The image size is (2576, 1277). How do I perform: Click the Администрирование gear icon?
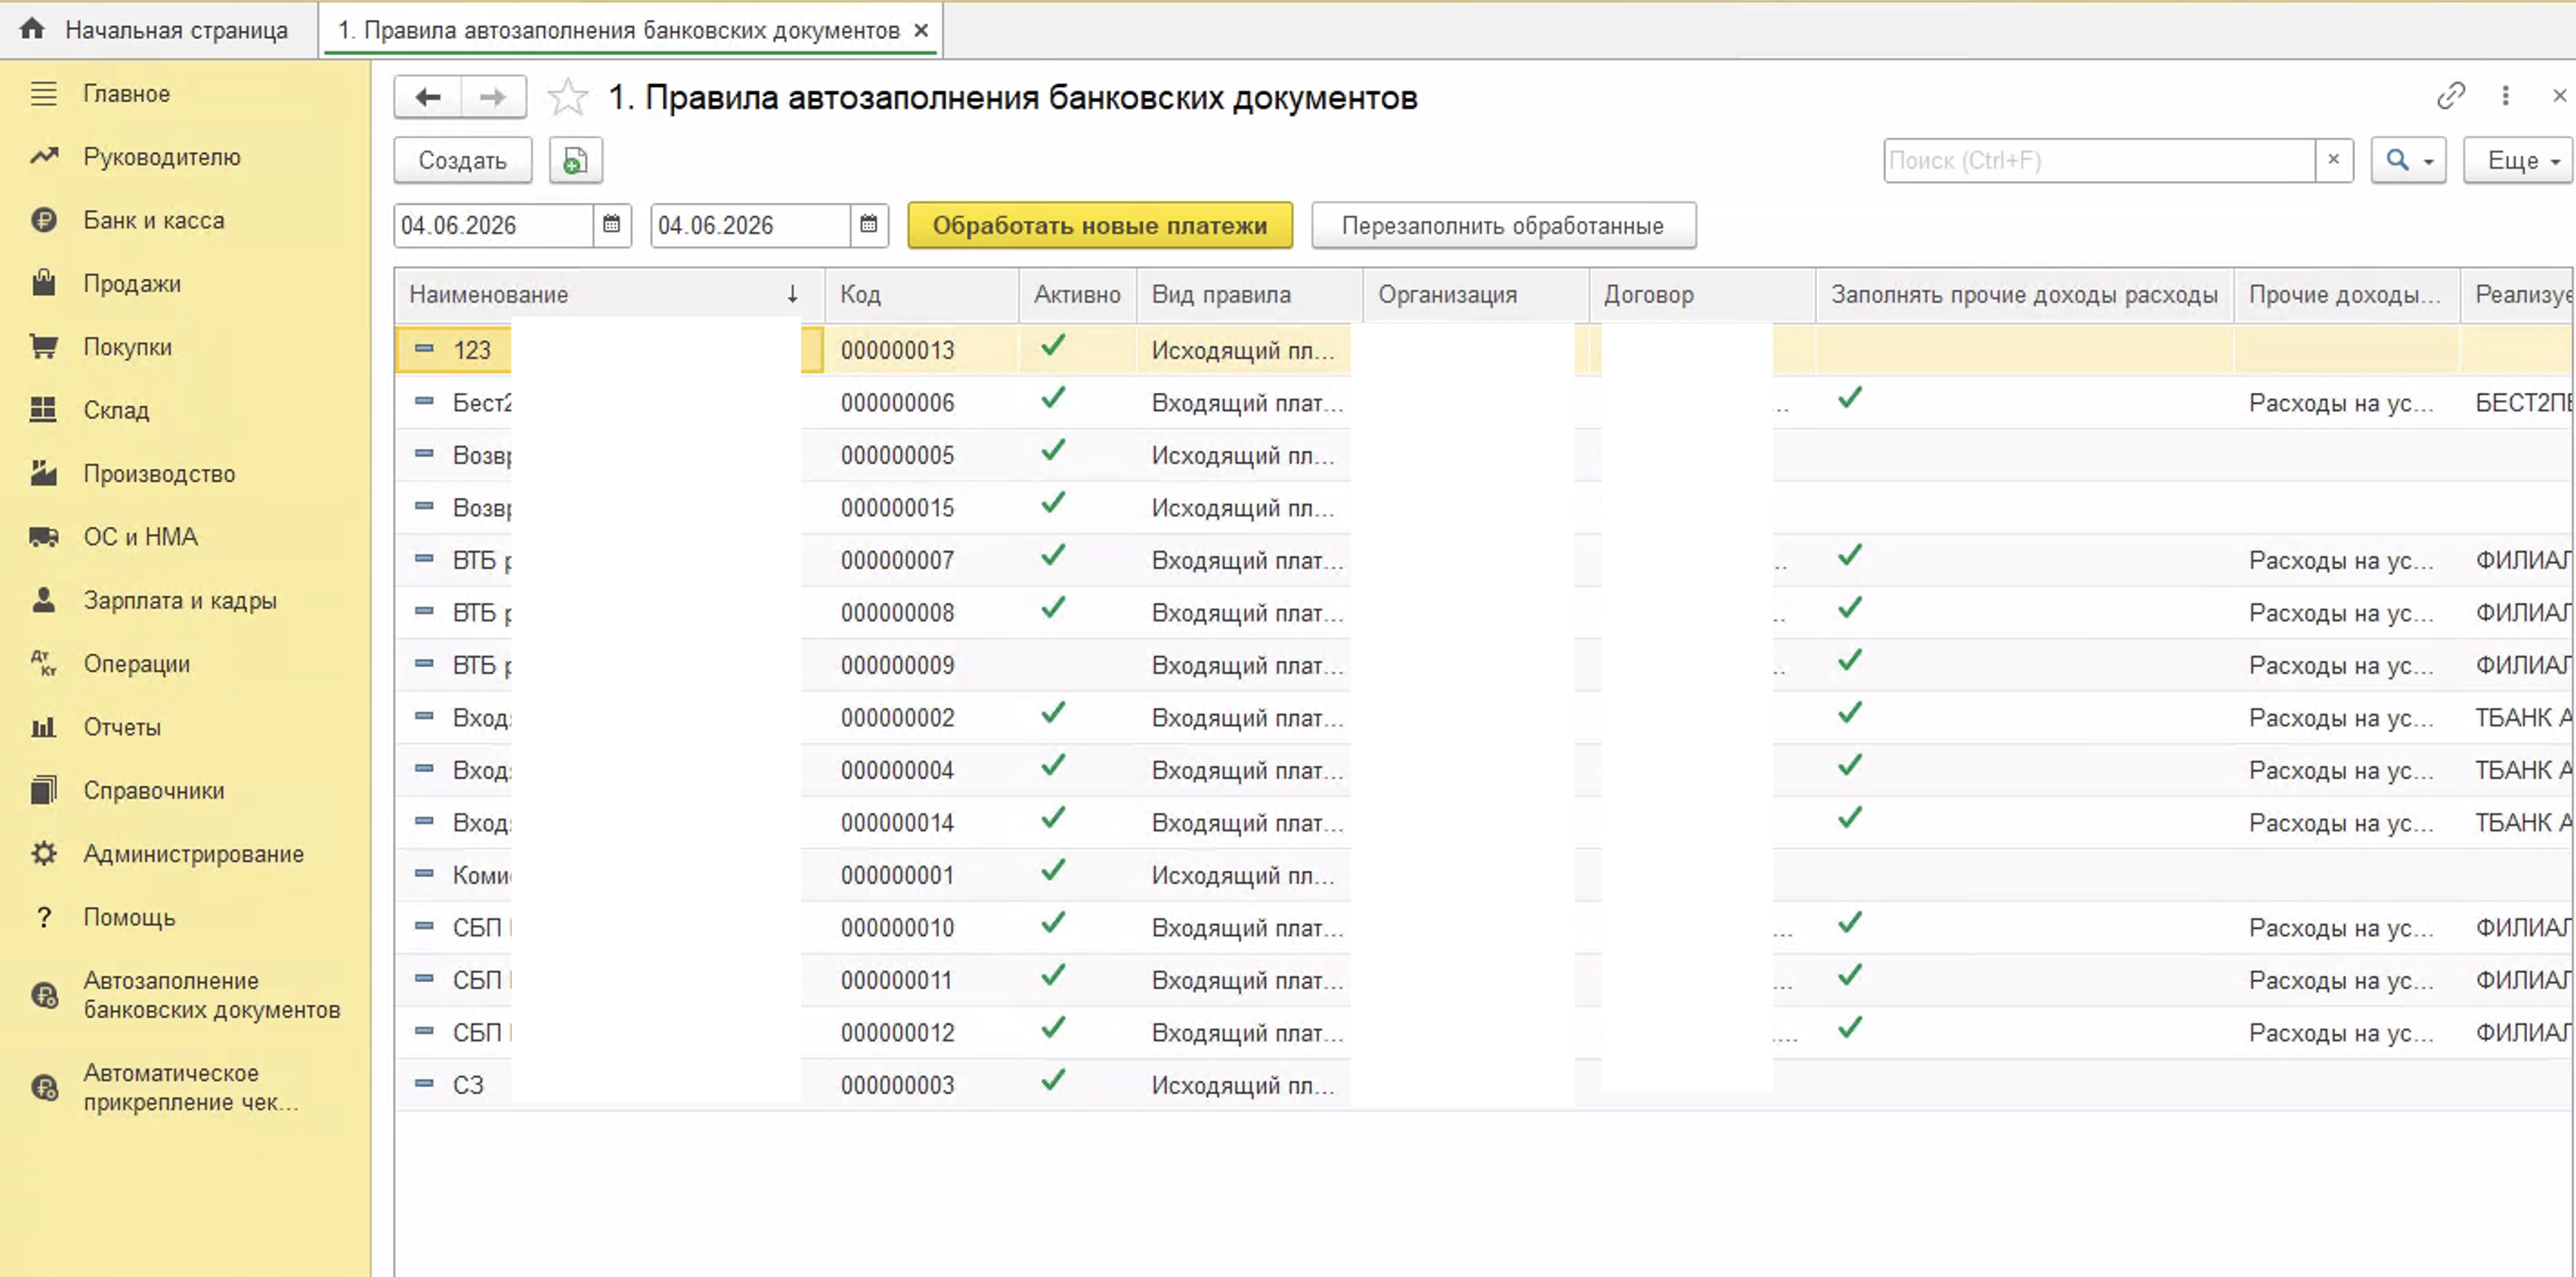tap(43, 854)
